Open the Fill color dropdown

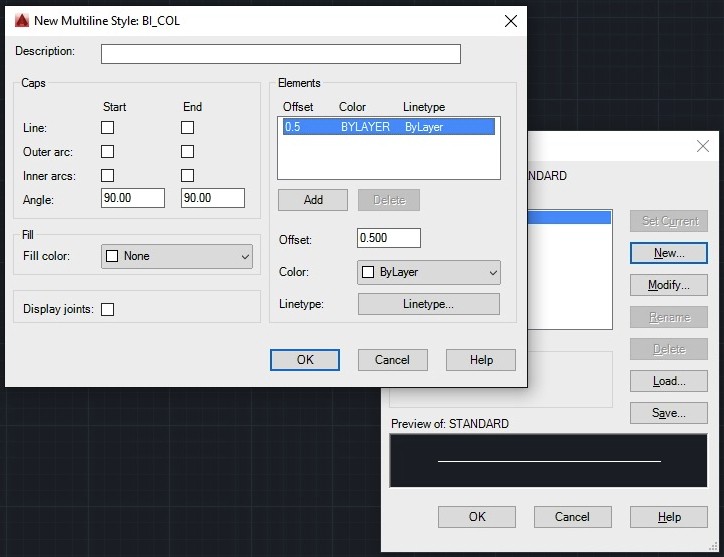(177, 256)
